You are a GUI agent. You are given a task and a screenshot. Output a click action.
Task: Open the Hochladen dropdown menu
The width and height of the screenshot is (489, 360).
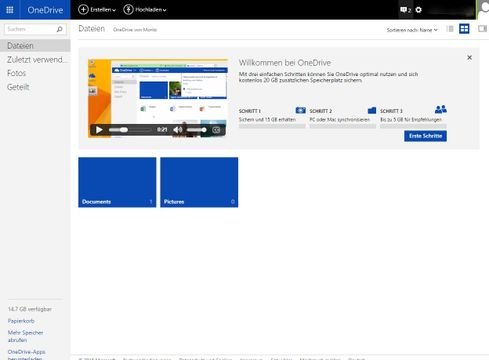(145, 10)
